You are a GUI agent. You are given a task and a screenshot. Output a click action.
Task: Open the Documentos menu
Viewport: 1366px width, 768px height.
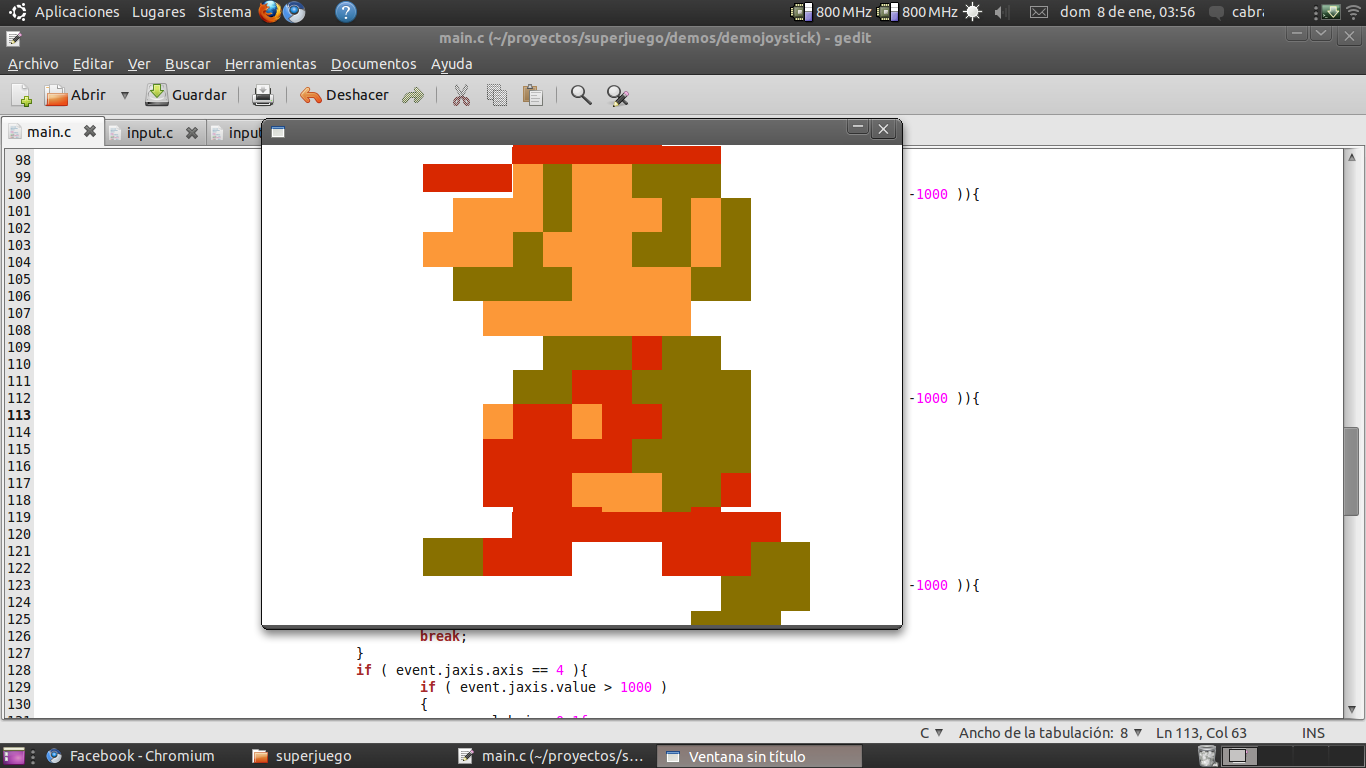tap(374, 64)
